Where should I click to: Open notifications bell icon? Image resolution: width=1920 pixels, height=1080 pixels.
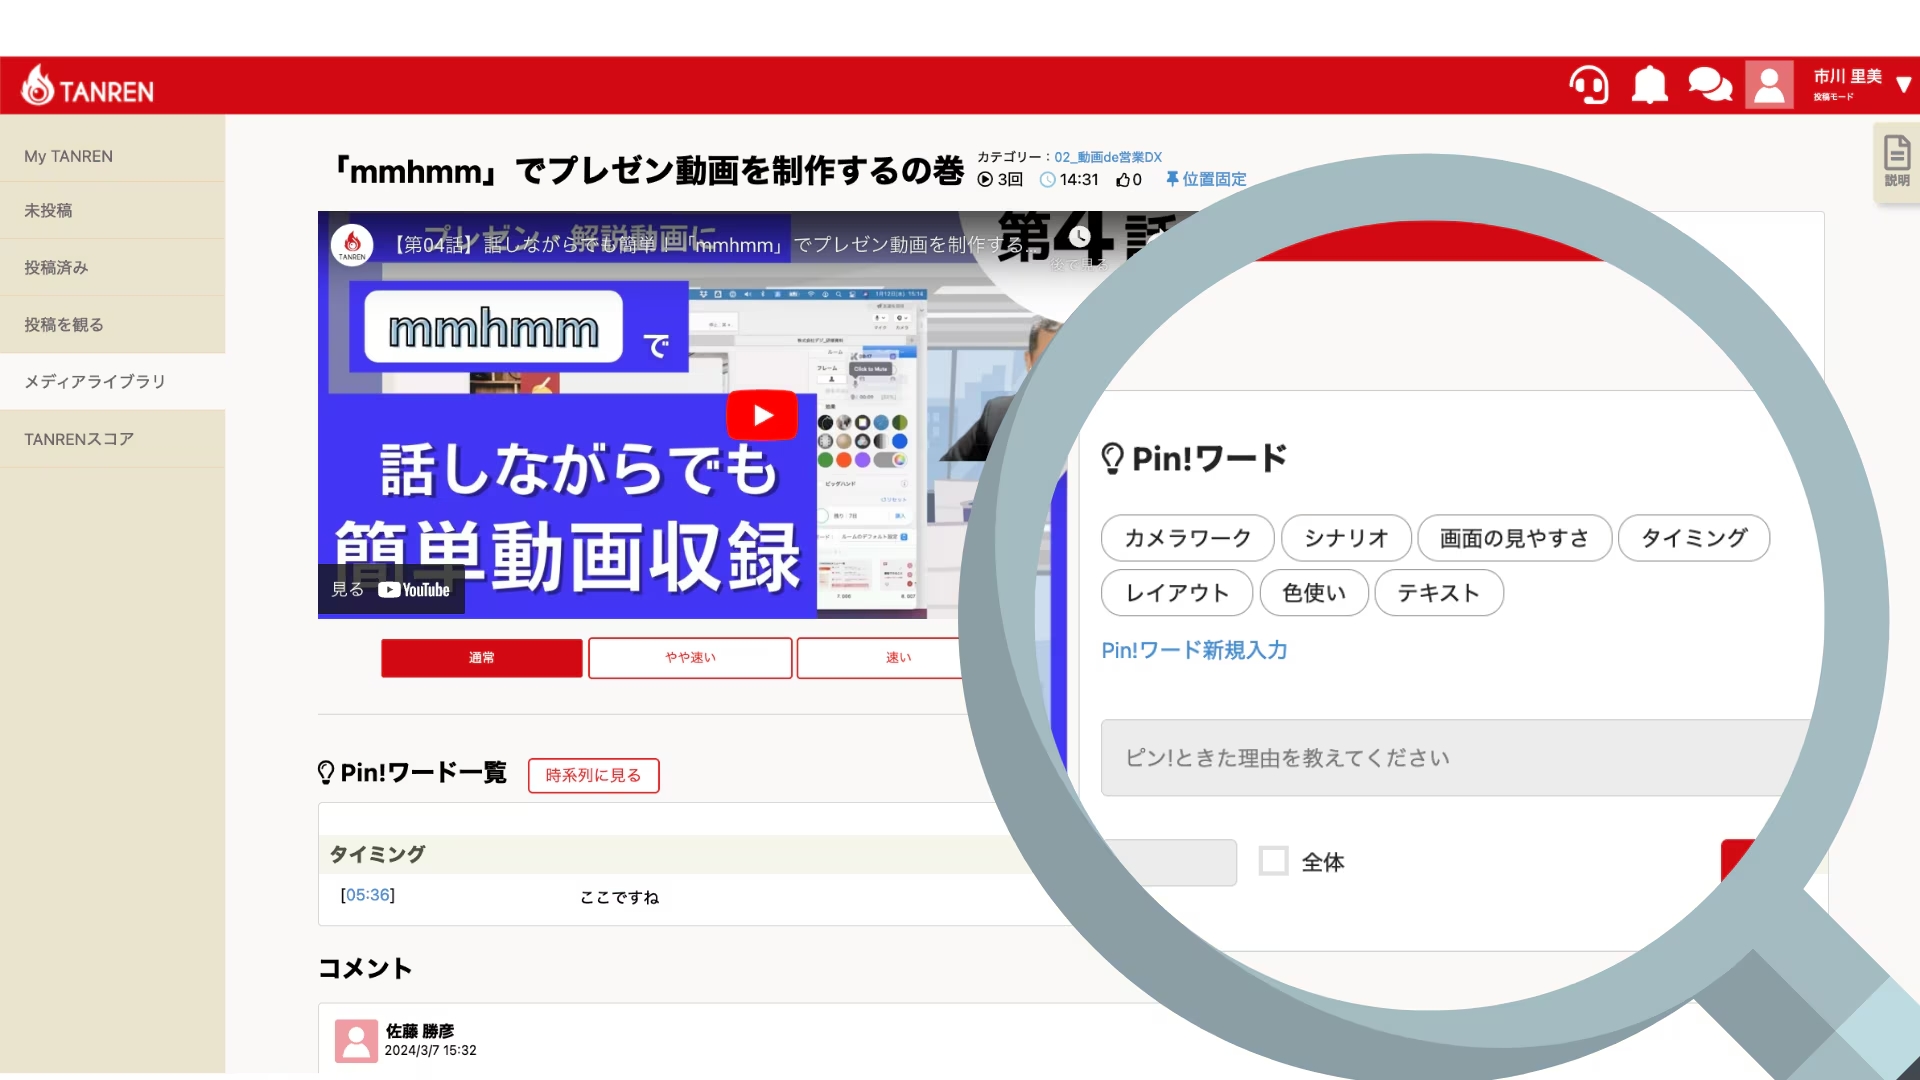point(1649,86)
